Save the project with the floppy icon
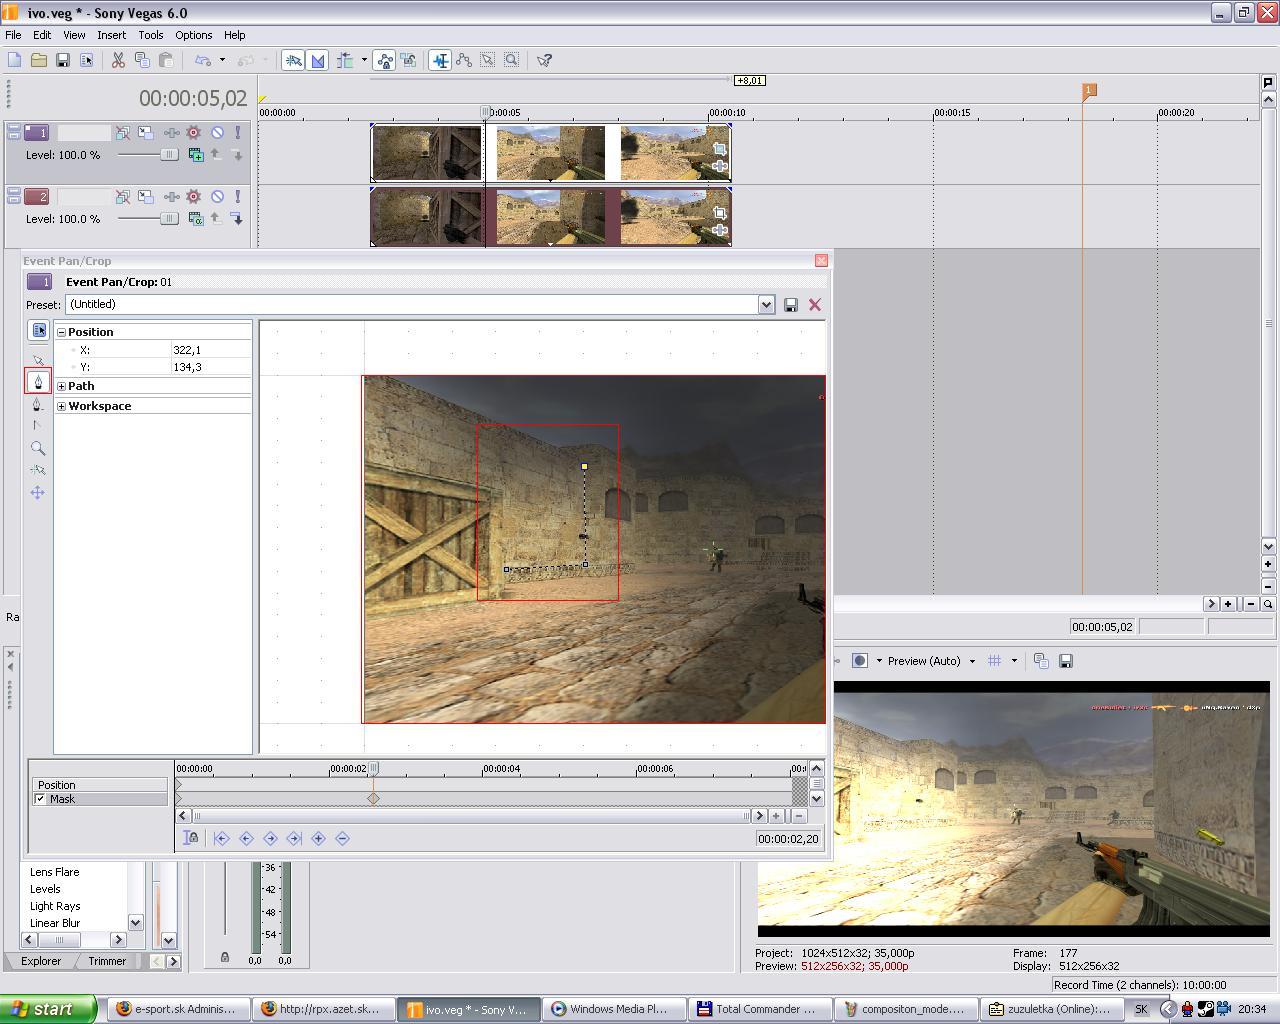The height and width of the screenshot is (1024, 1280). [x=62, y=60]
